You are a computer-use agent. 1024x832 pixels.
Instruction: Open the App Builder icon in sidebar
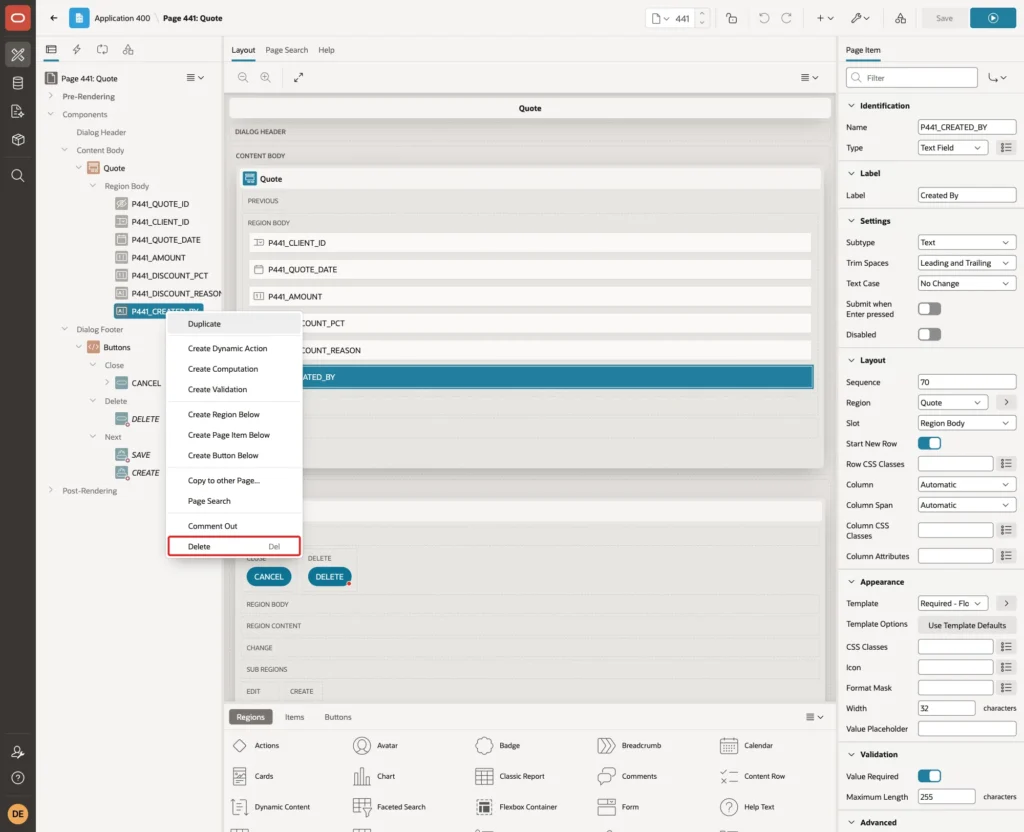point(18,55)
